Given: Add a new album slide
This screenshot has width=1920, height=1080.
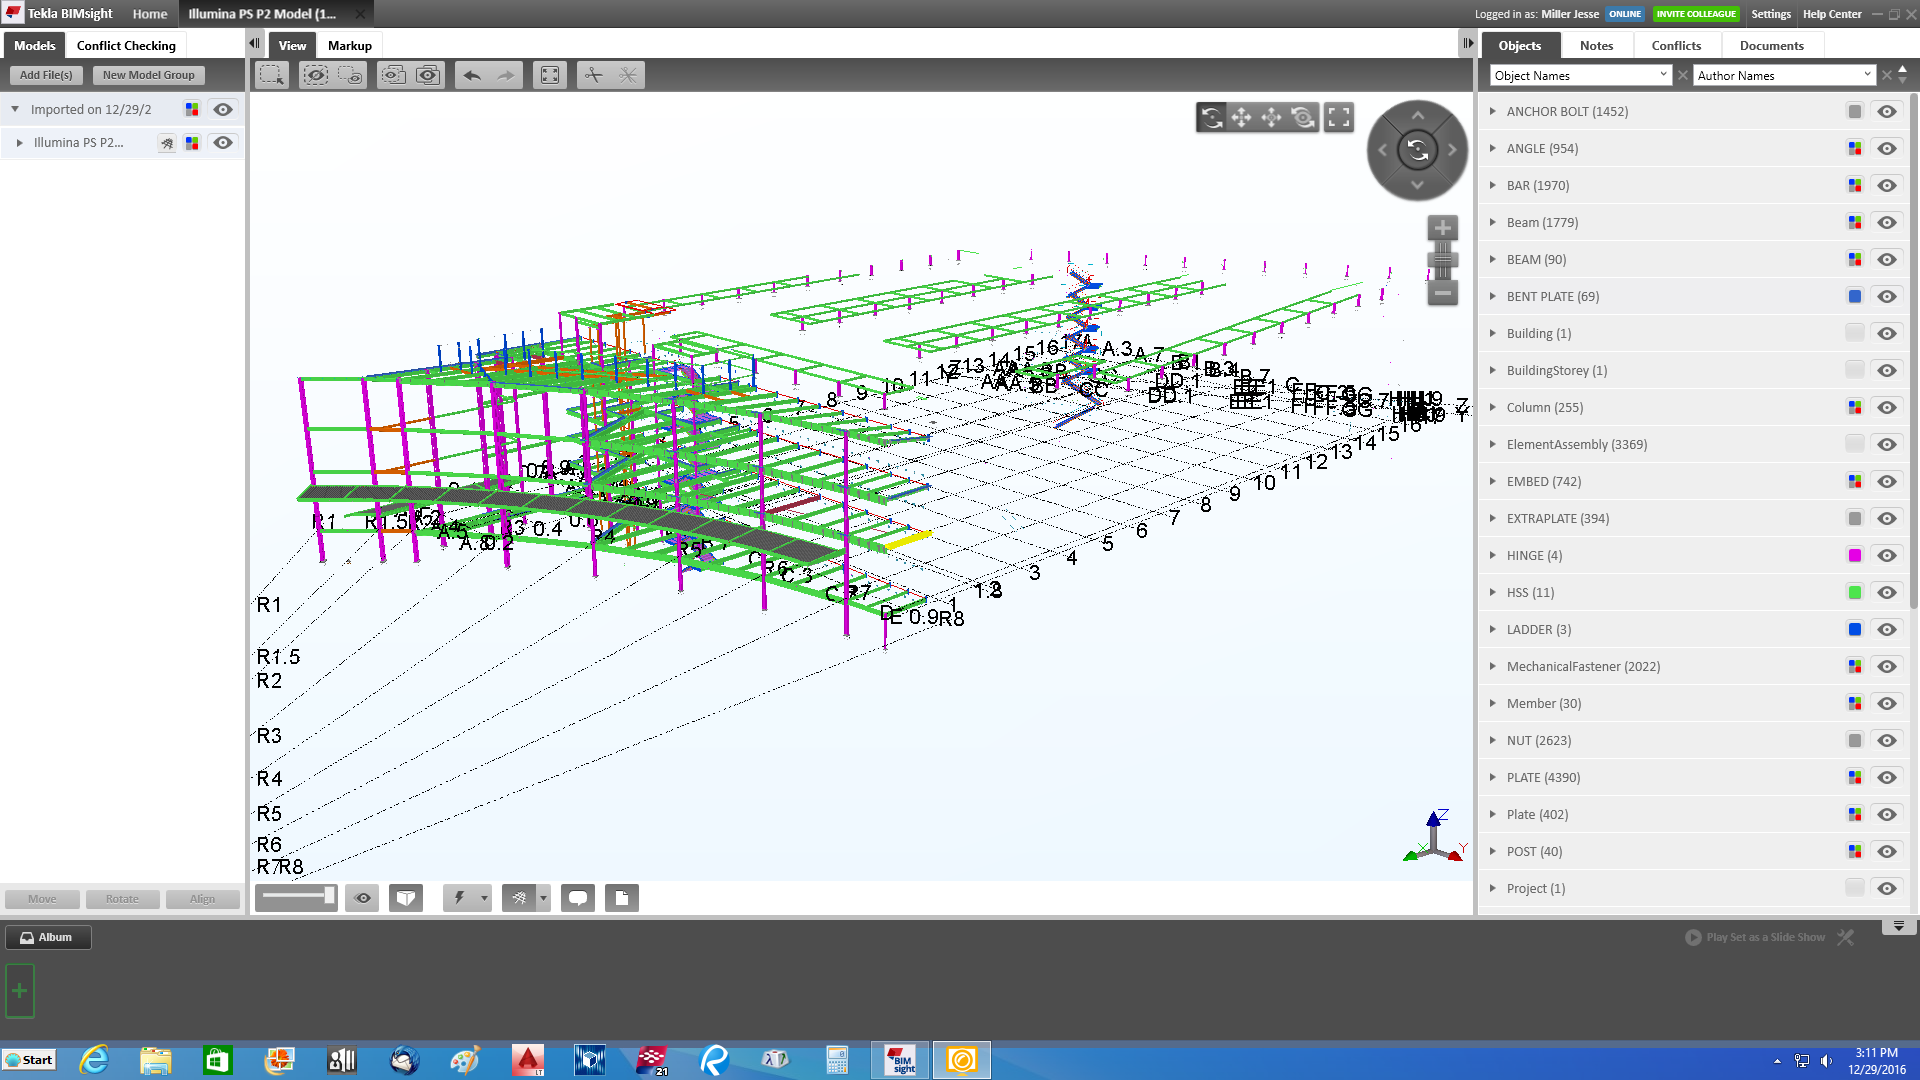Looking at the screenshot, I should click(20, 991).
